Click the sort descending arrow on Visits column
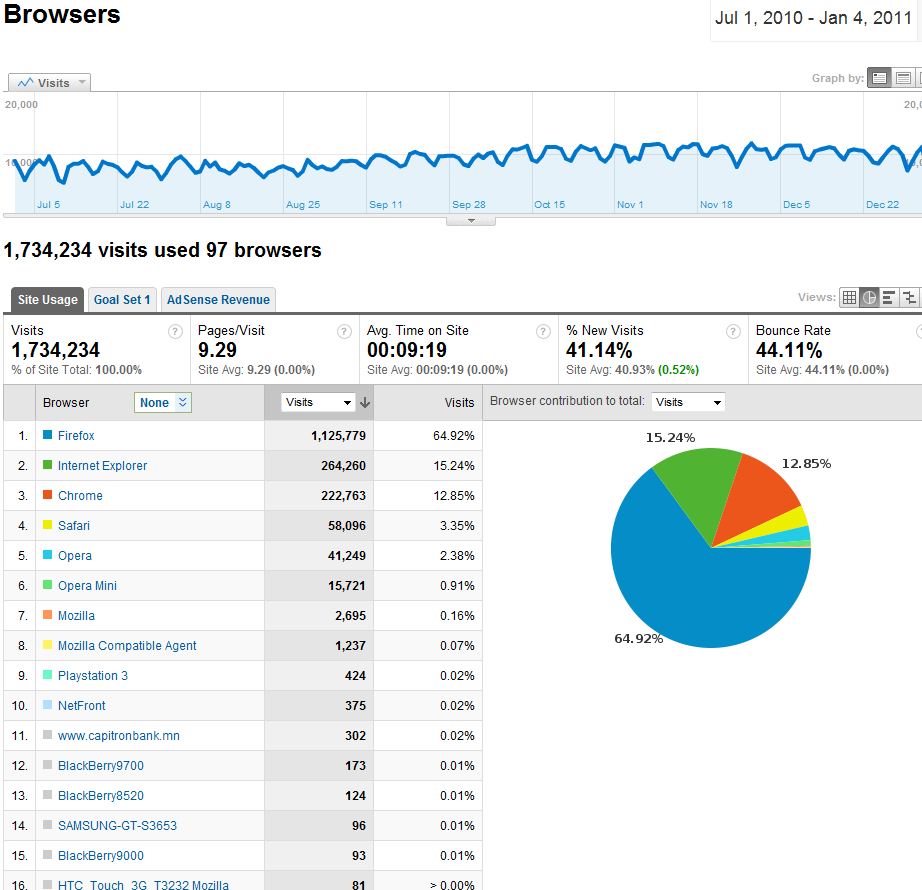Image resolution: width=922 pixels, height=890 pixels. (365, 403)
